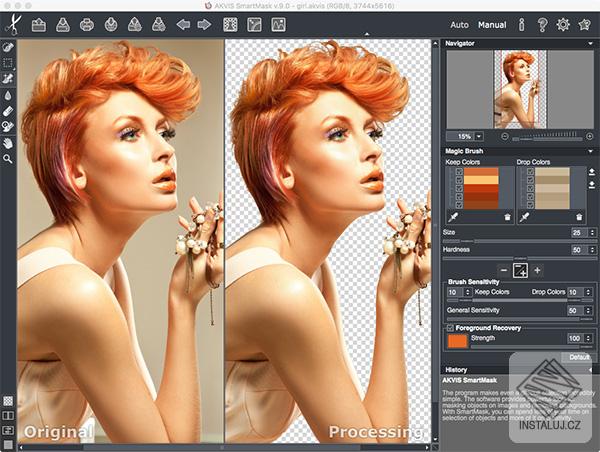Click the AKVIS scissors logo icon
The image size is (600, 452).
coord(14,24)
